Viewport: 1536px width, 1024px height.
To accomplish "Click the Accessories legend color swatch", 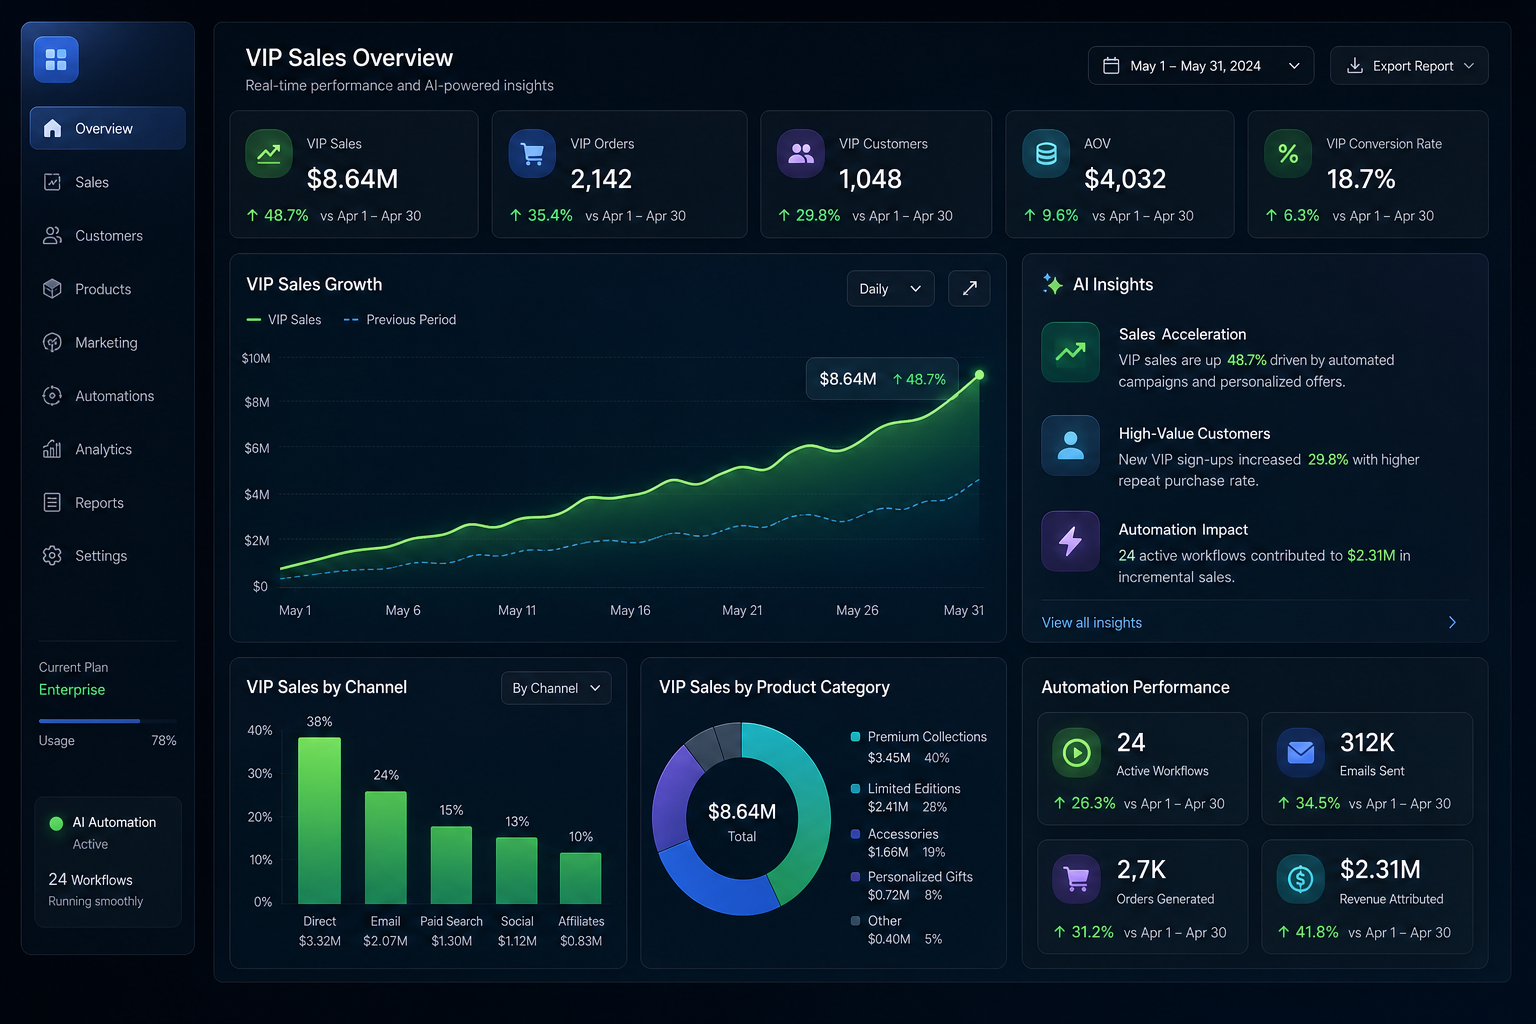I will click(x=855, y=834).
